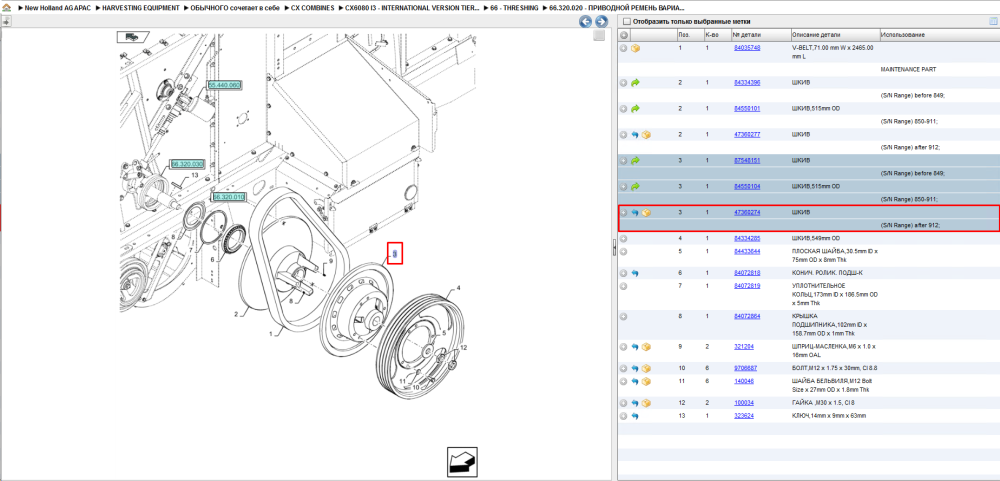Click the box icon for part 100034
Viewport: 1000px width, 481px height.
(x=646, y=403)
